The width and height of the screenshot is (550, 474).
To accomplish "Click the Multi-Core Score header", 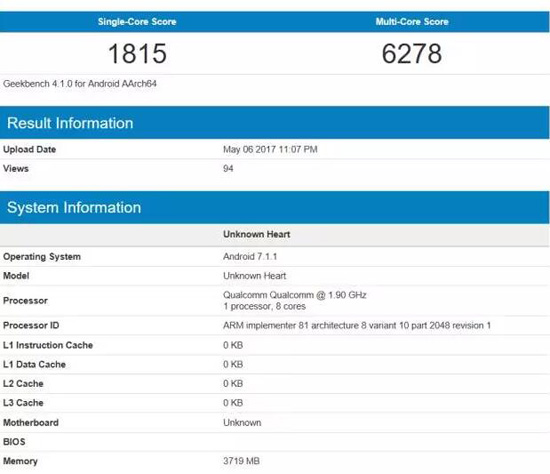I will (x=412, y=22).
